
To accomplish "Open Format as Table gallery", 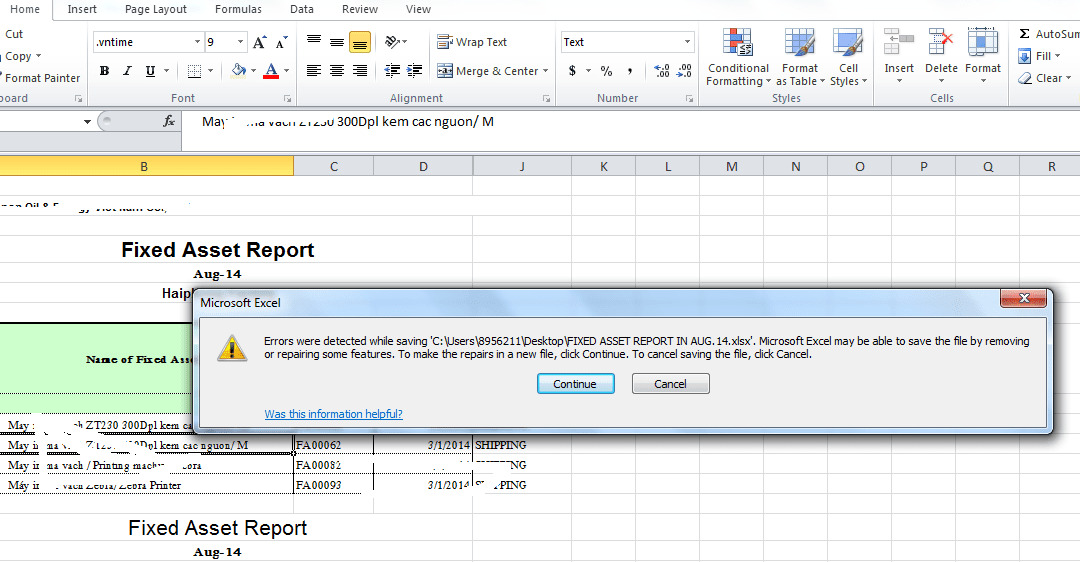I will pos(800,57).
